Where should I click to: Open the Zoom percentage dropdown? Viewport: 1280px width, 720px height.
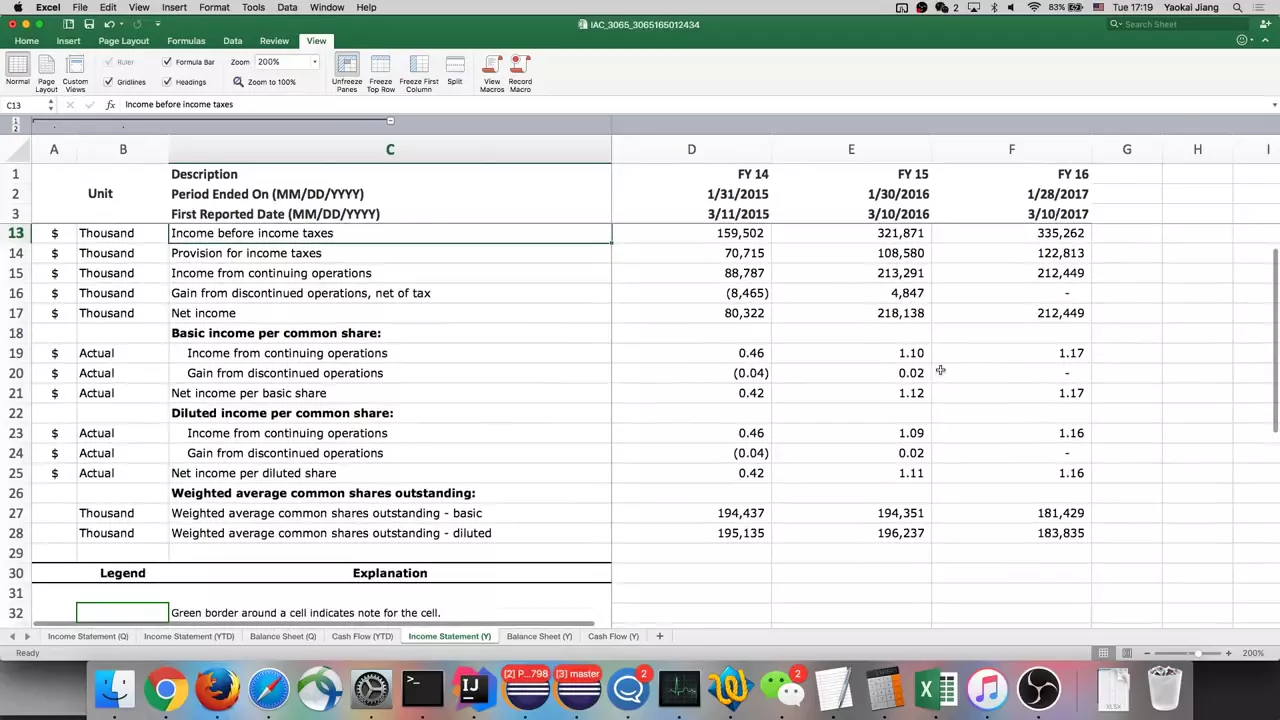point(313,62)
